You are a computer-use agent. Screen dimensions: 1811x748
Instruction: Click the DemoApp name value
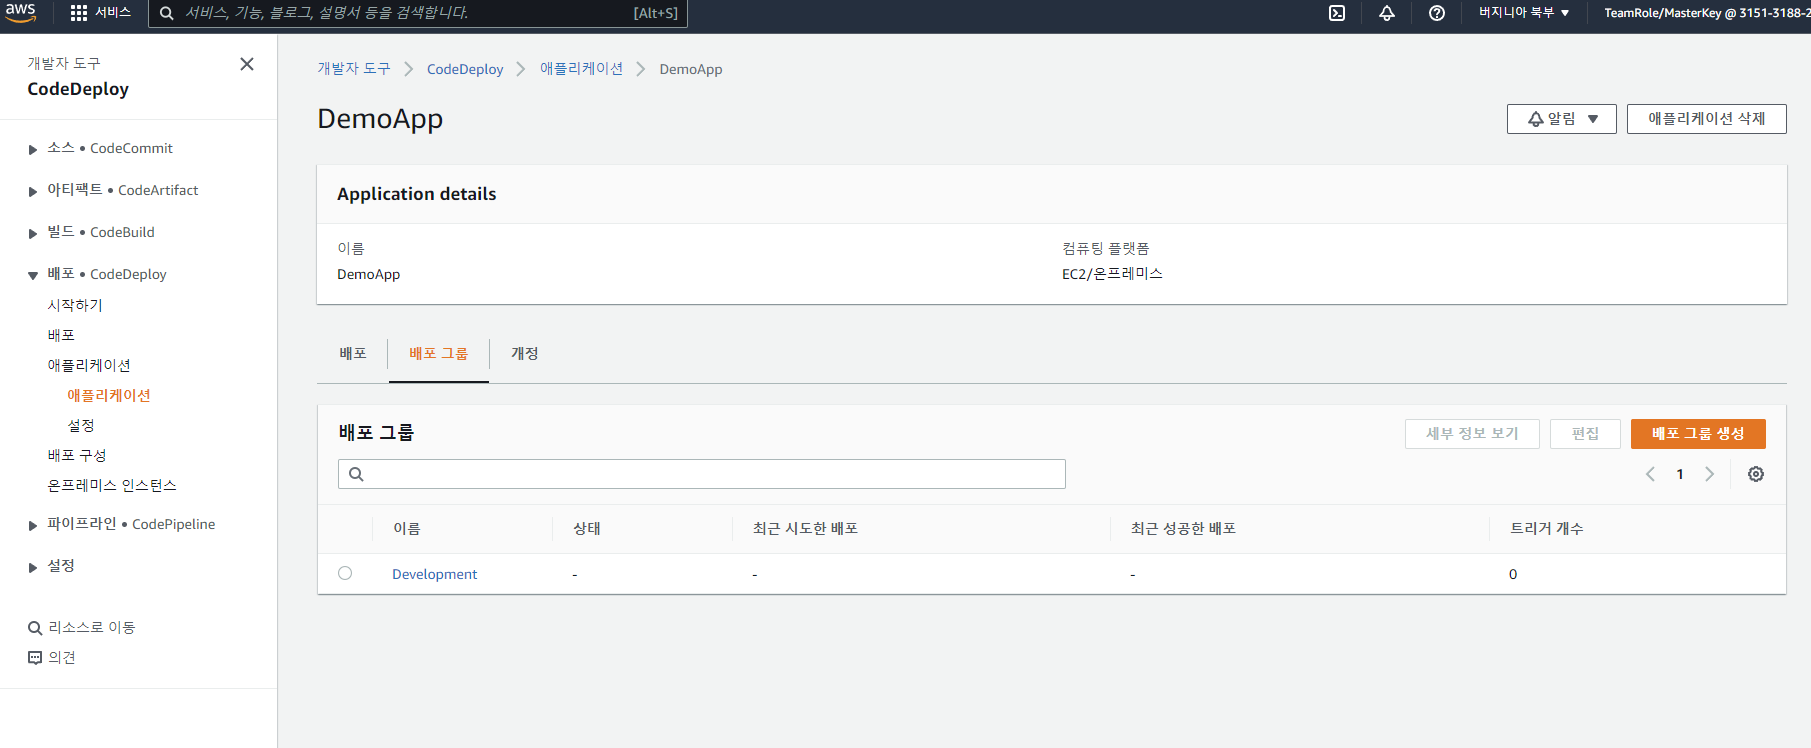coord(368,274)
